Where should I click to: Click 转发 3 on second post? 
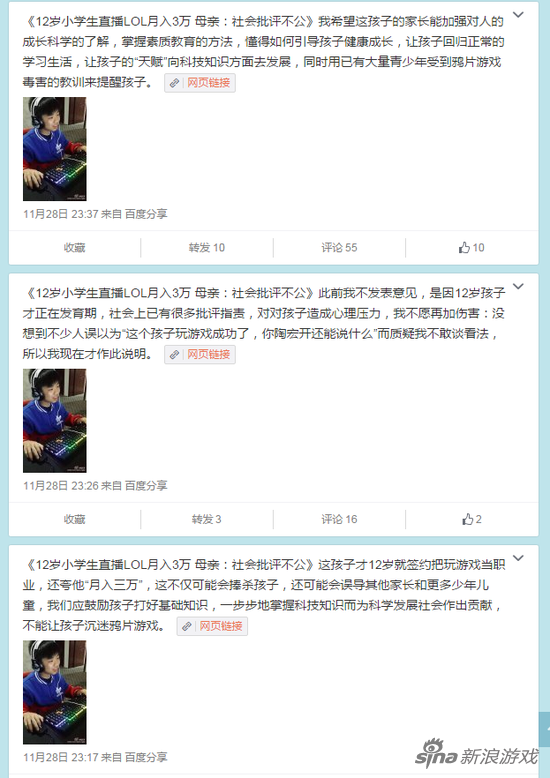206,519
